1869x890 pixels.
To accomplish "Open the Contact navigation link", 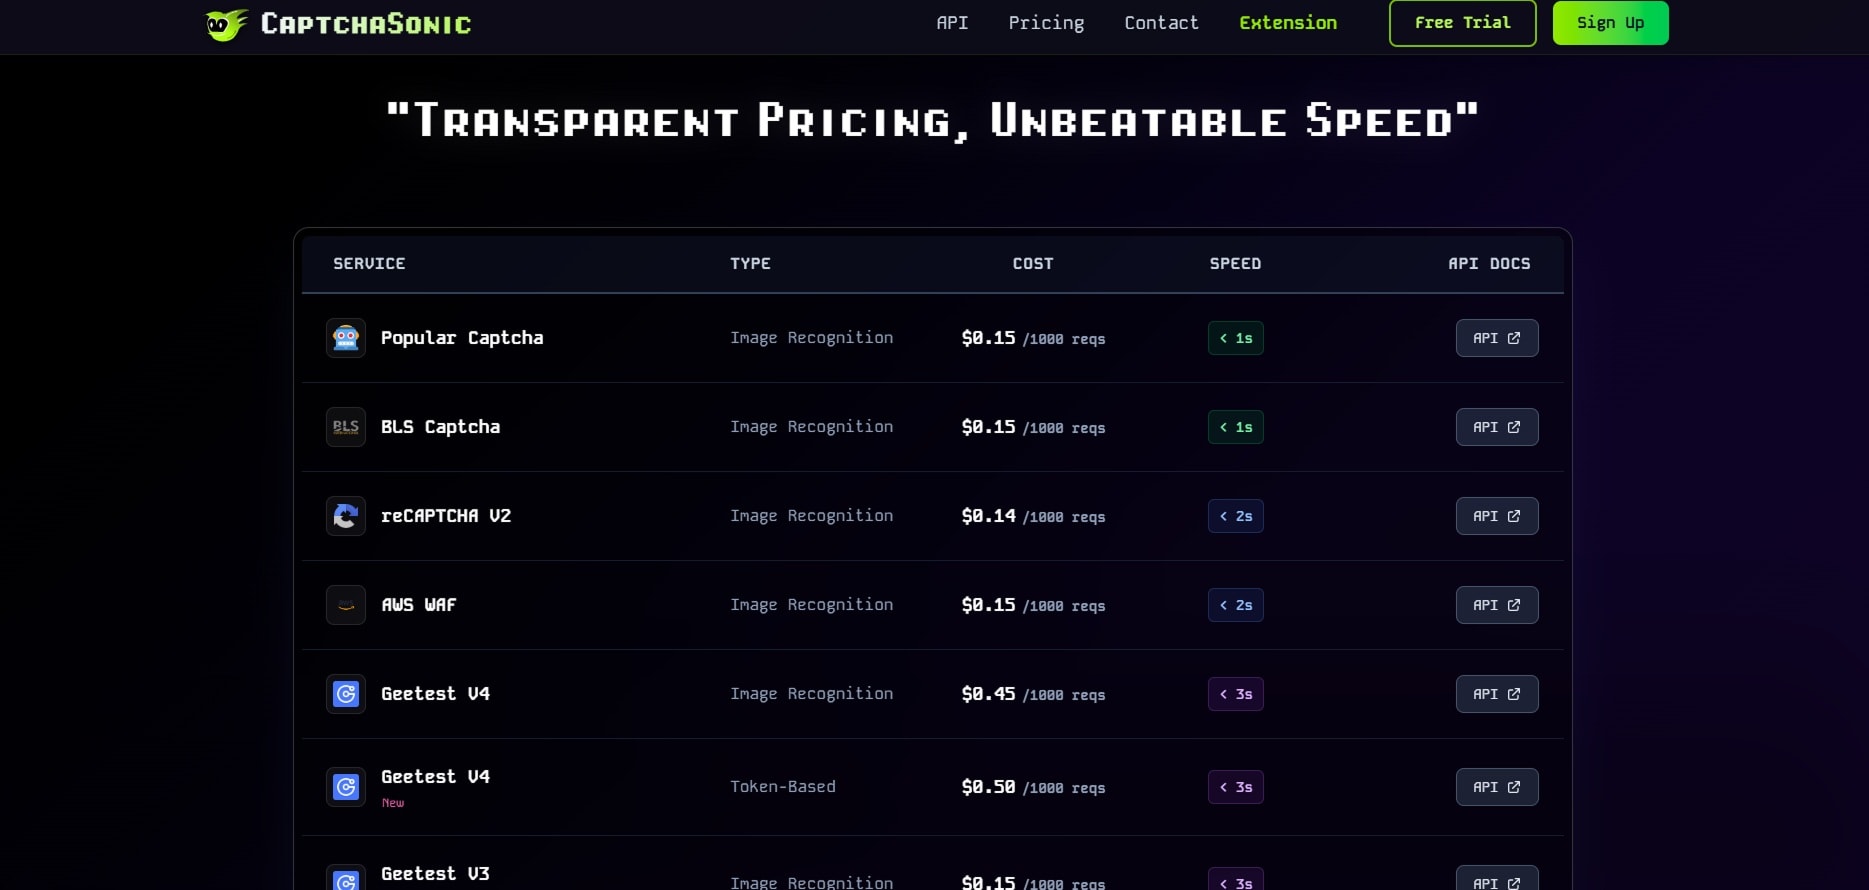I will tap(1161, 23).
